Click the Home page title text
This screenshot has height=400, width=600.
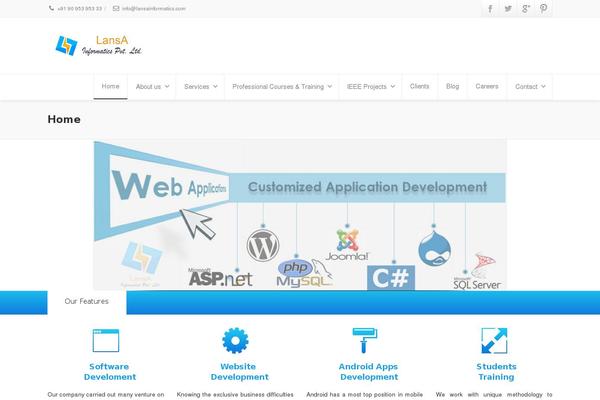click(64, 119)
